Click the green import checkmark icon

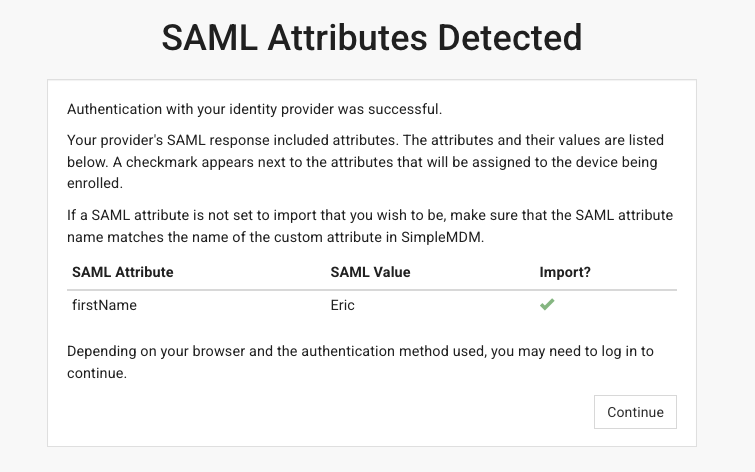547,305
